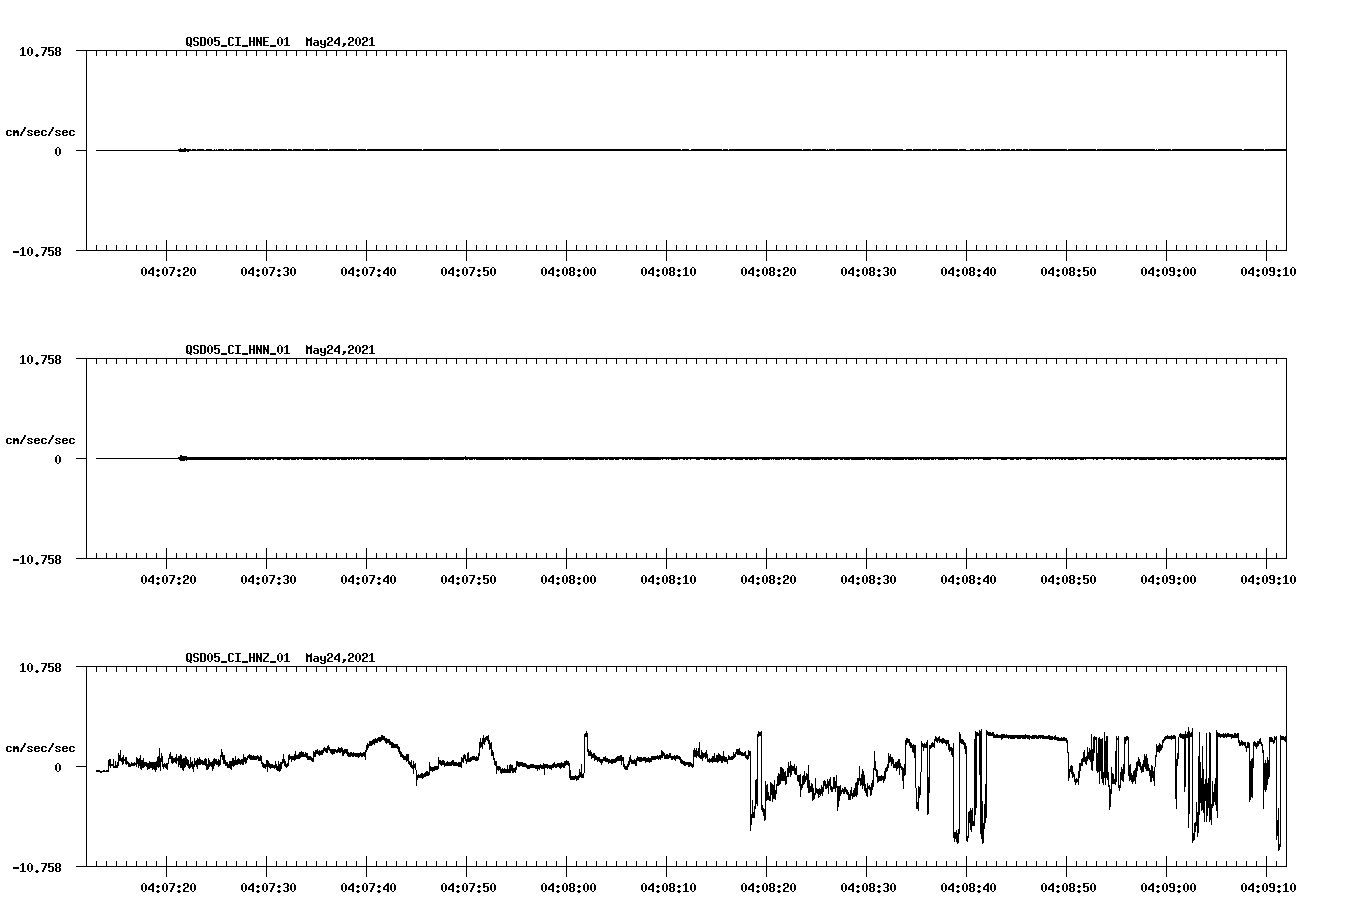1358x924 pixels.
Task: Click the waveform onset near 04:07:20 on HNN trace
Action: 183,457
